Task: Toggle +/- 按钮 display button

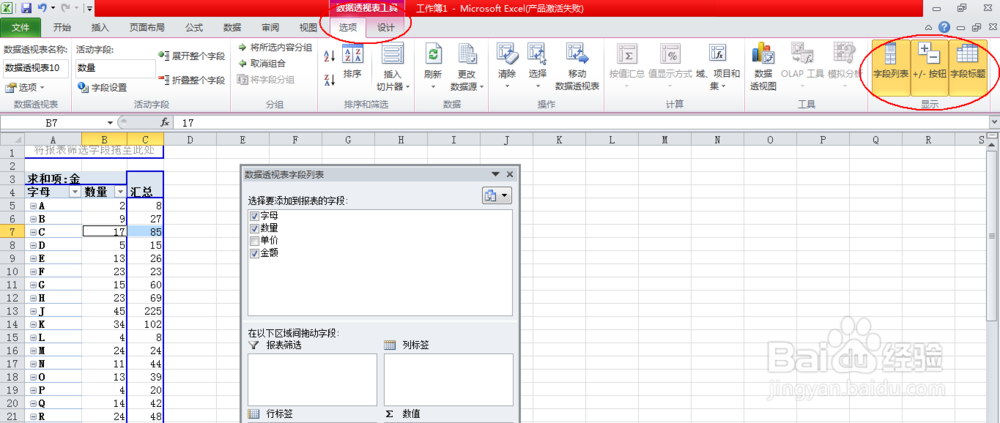Action: (x=929, y=67)
